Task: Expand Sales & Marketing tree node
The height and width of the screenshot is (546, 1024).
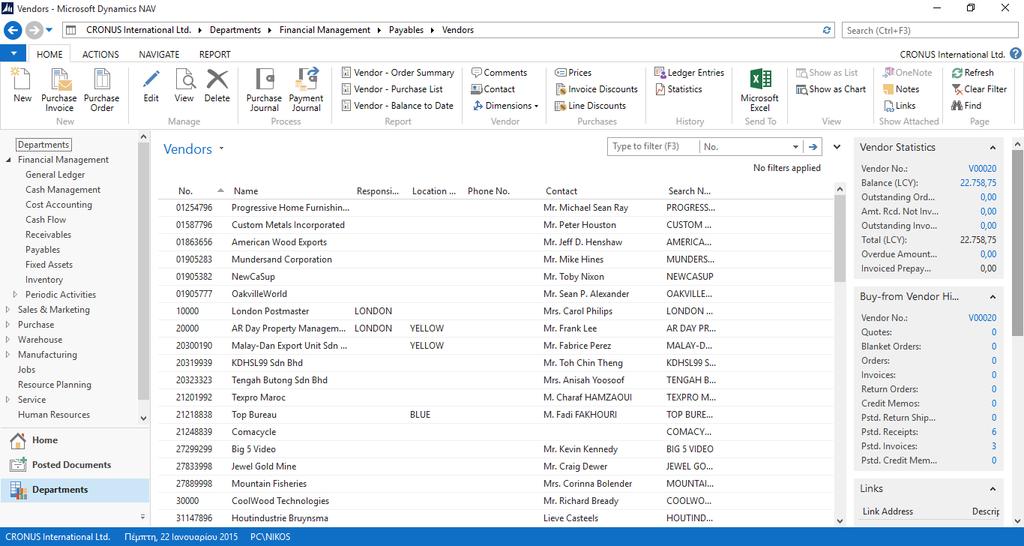Action: tap(8, 310)
